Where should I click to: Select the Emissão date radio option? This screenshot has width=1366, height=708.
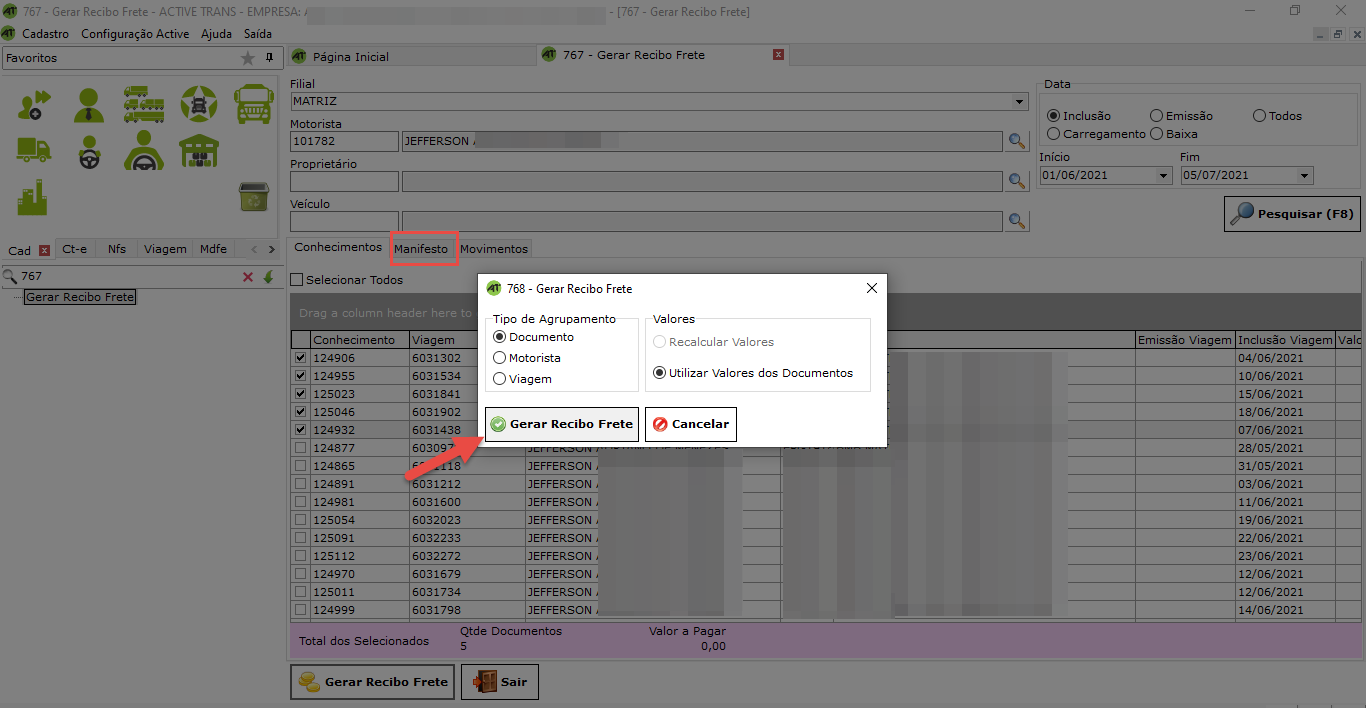pyautogui.click(x=1156, y=116)
